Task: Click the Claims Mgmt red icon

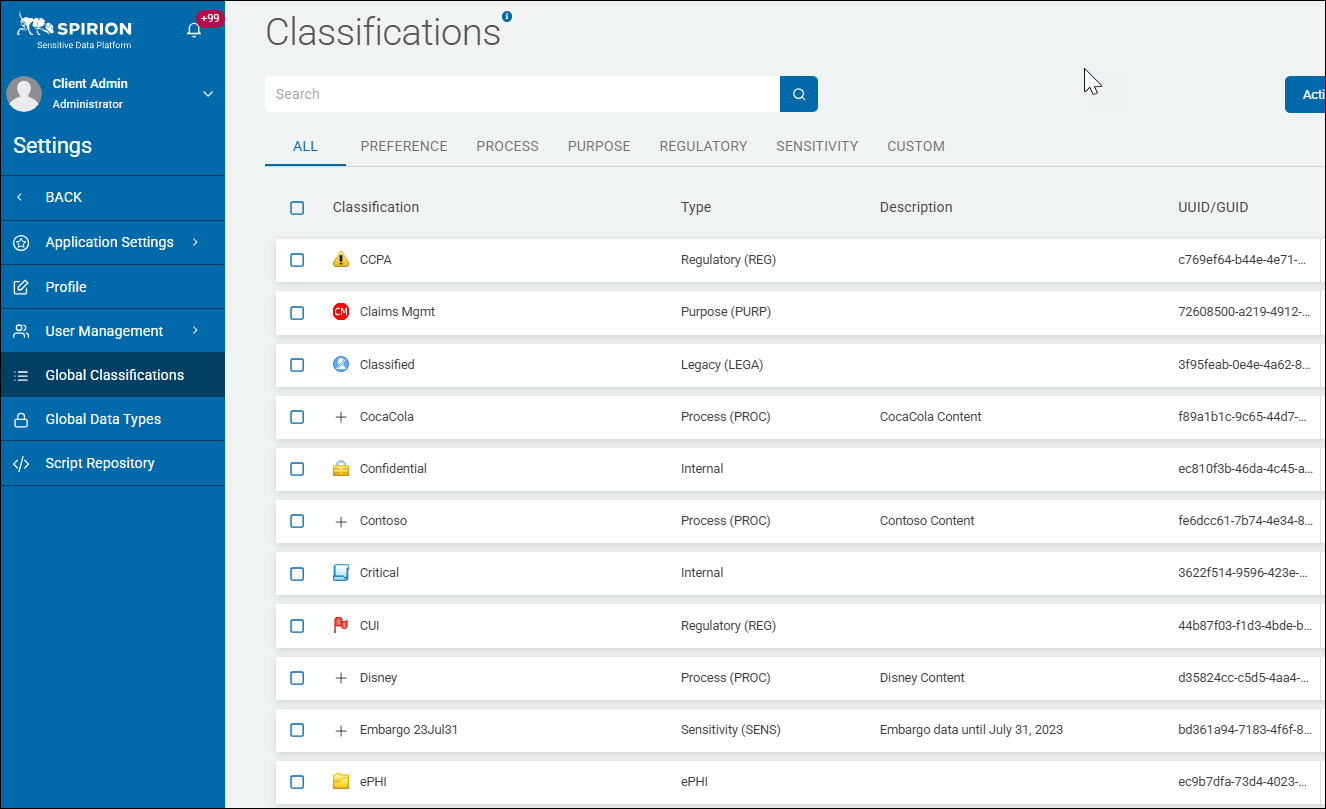Action: pos(341,312)
